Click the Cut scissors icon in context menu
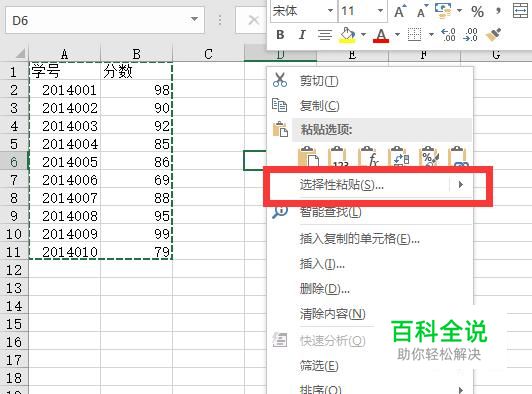The height and width of the screenshot is (394, 532). [x=280, y=80]
